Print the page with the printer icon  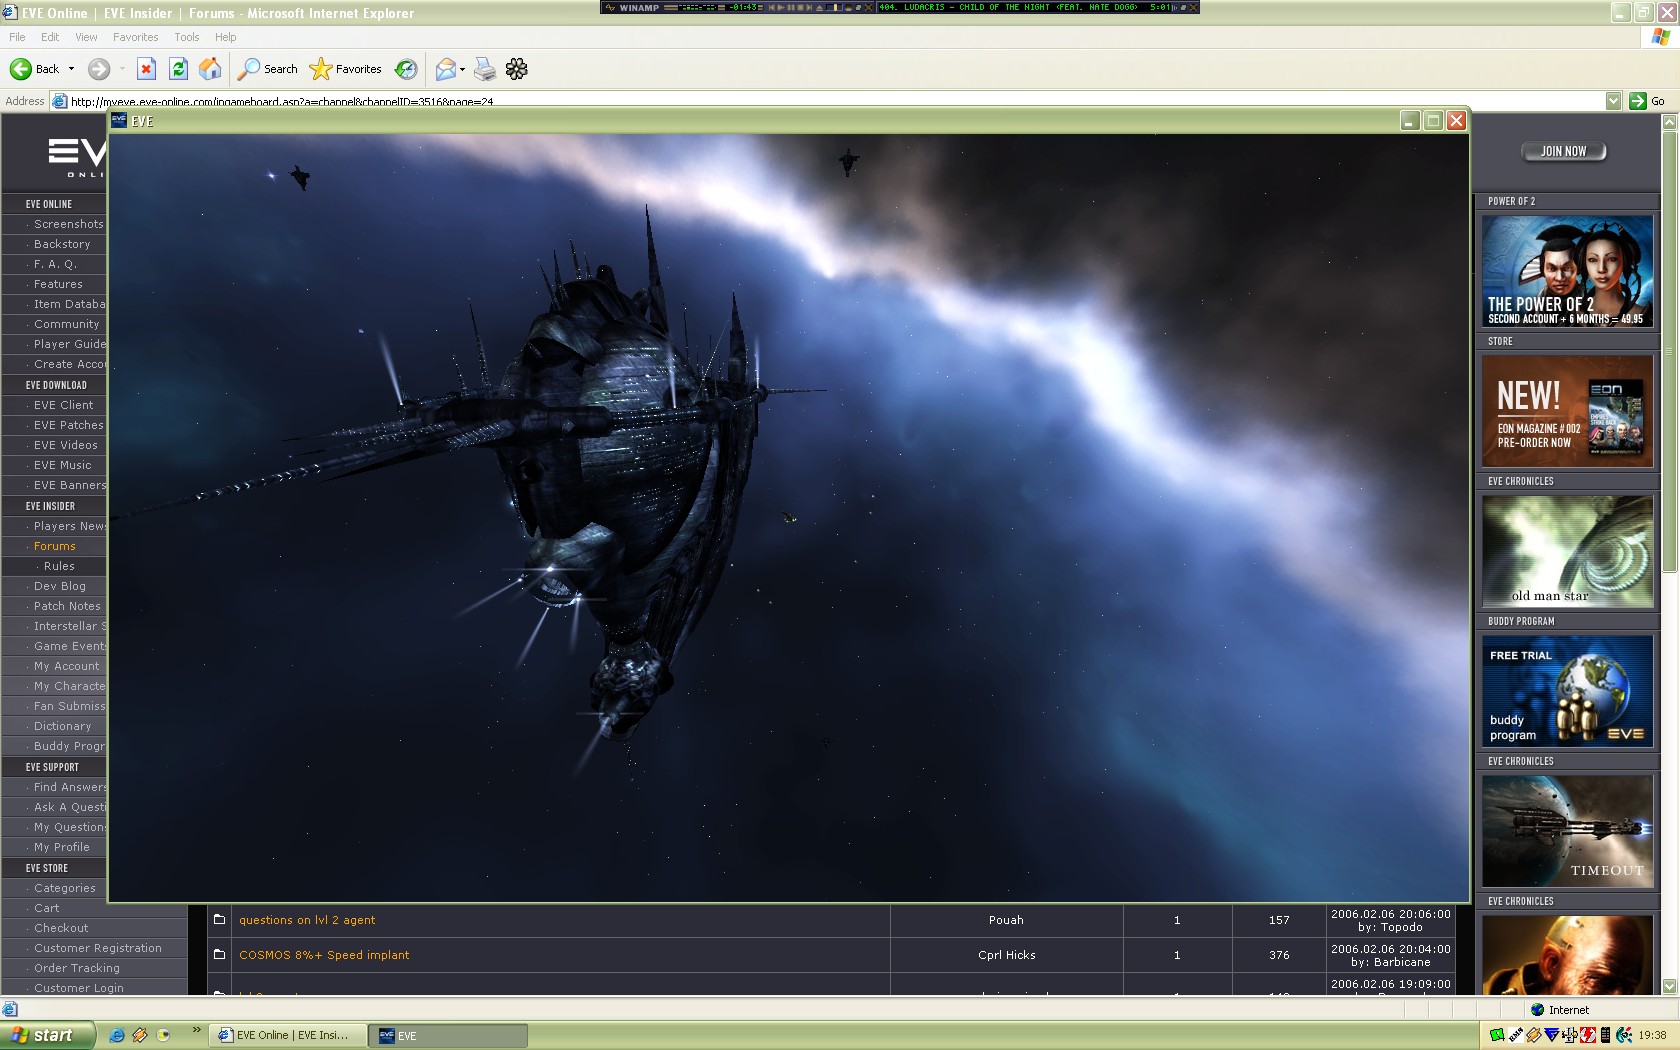tap(485, 69)
